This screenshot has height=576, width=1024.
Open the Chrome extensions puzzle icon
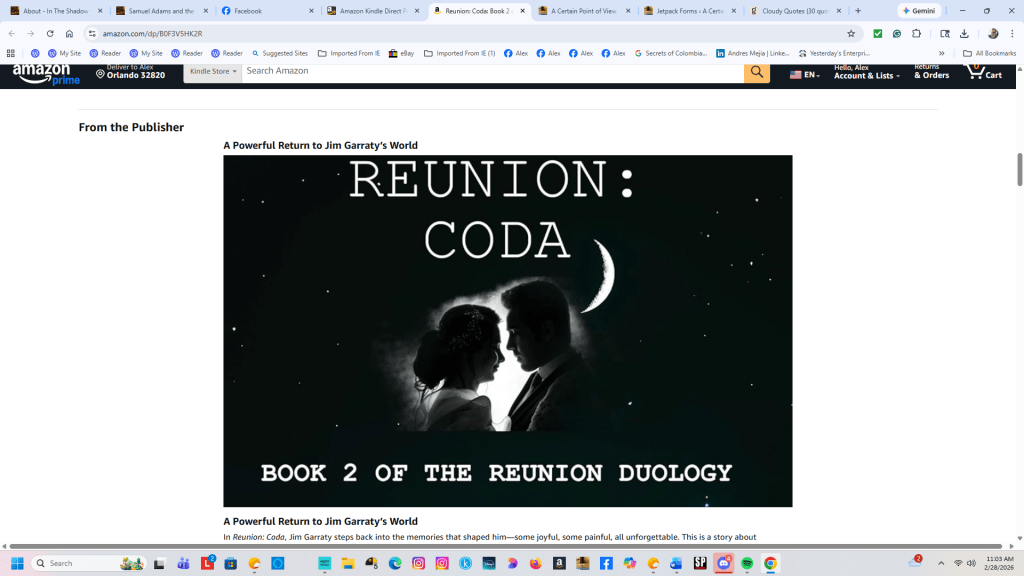916,33
